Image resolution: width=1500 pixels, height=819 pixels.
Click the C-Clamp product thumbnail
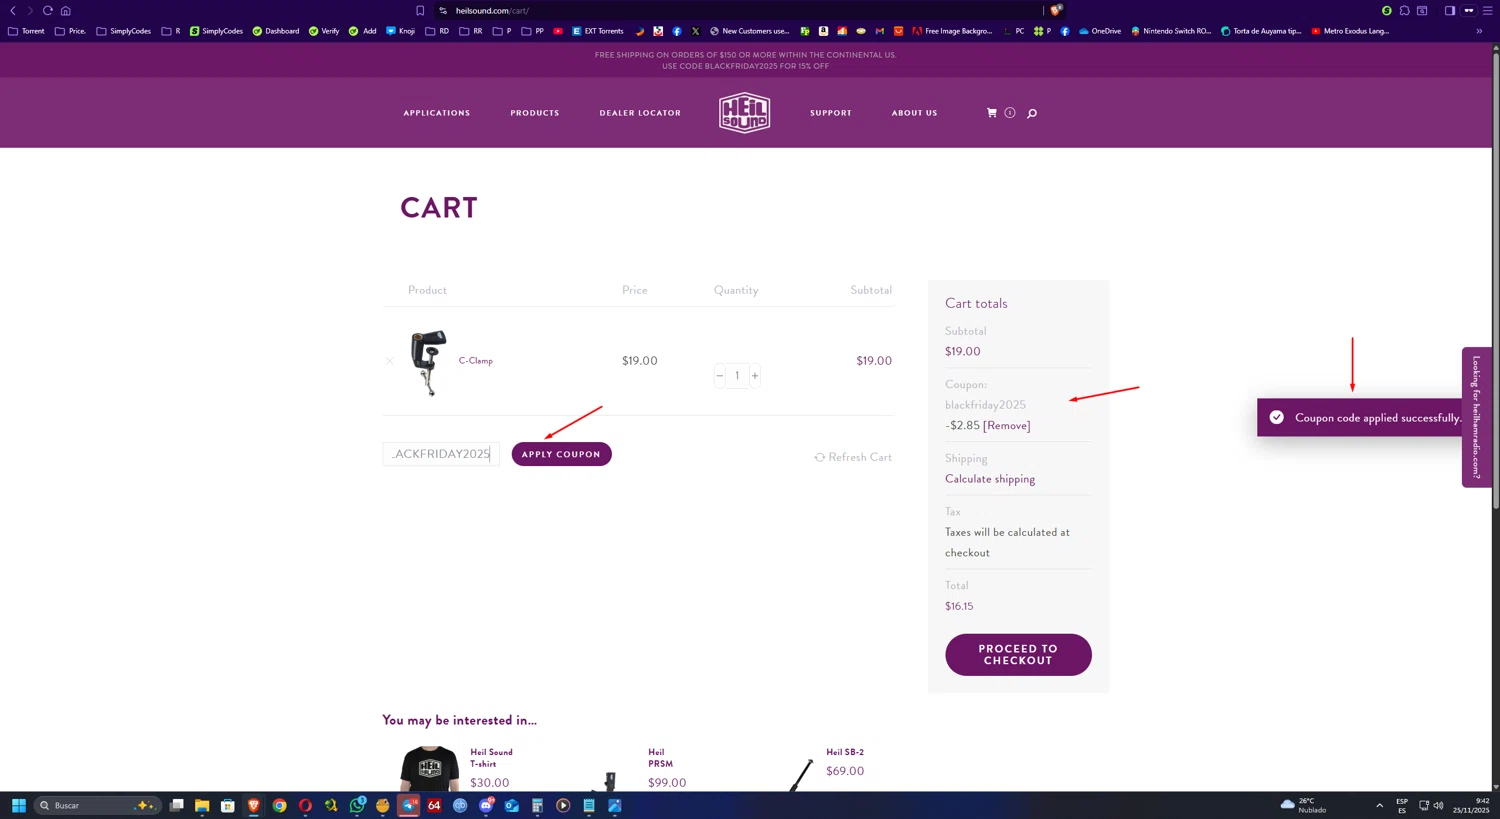point(428,362)
